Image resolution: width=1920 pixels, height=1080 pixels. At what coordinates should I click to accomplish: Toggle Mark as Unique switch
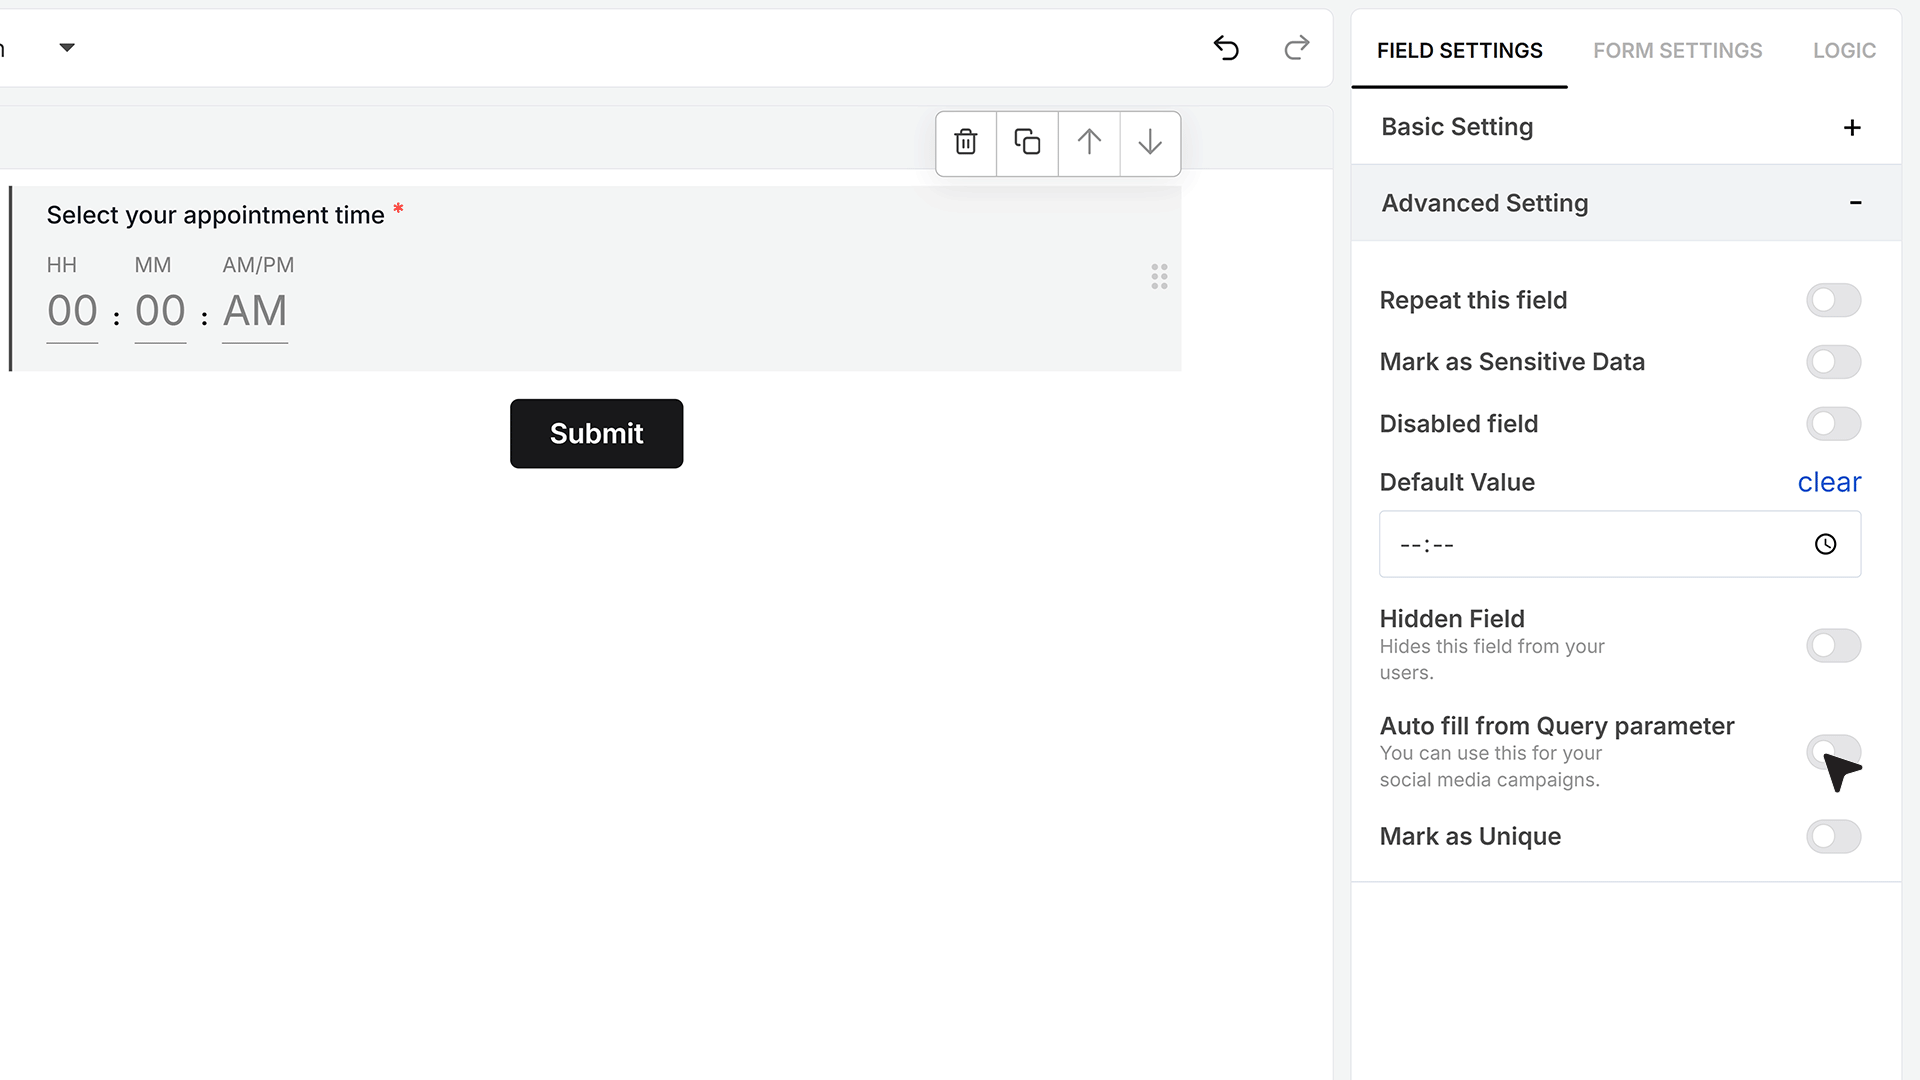[x=1833, y=837]
